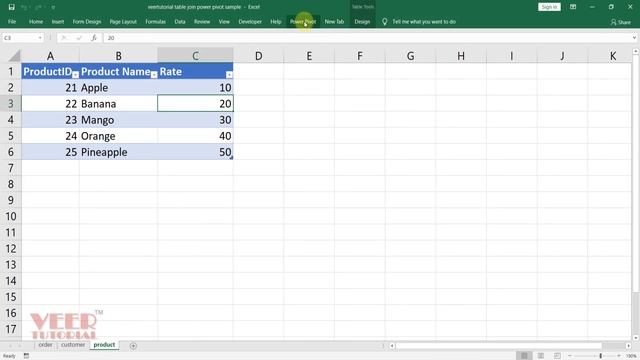The image size is (640, 360).
Task: Click the Ribbon Display Options icon
Action: 573,7
